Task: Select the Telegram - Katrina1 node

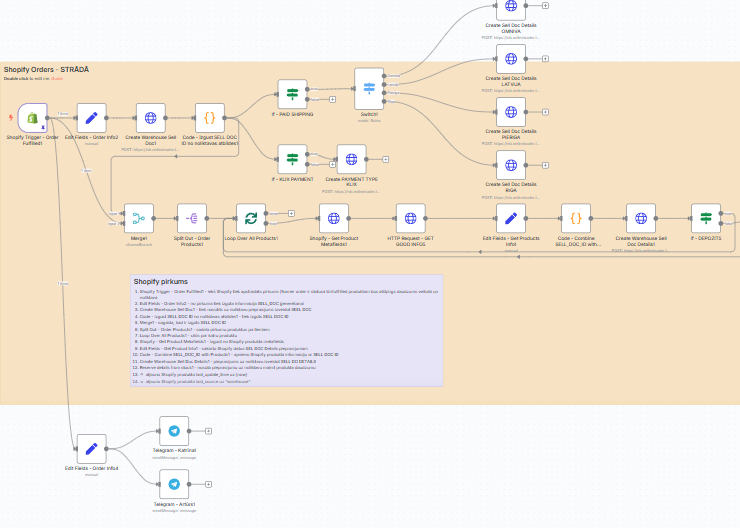Action: (174, 431)
